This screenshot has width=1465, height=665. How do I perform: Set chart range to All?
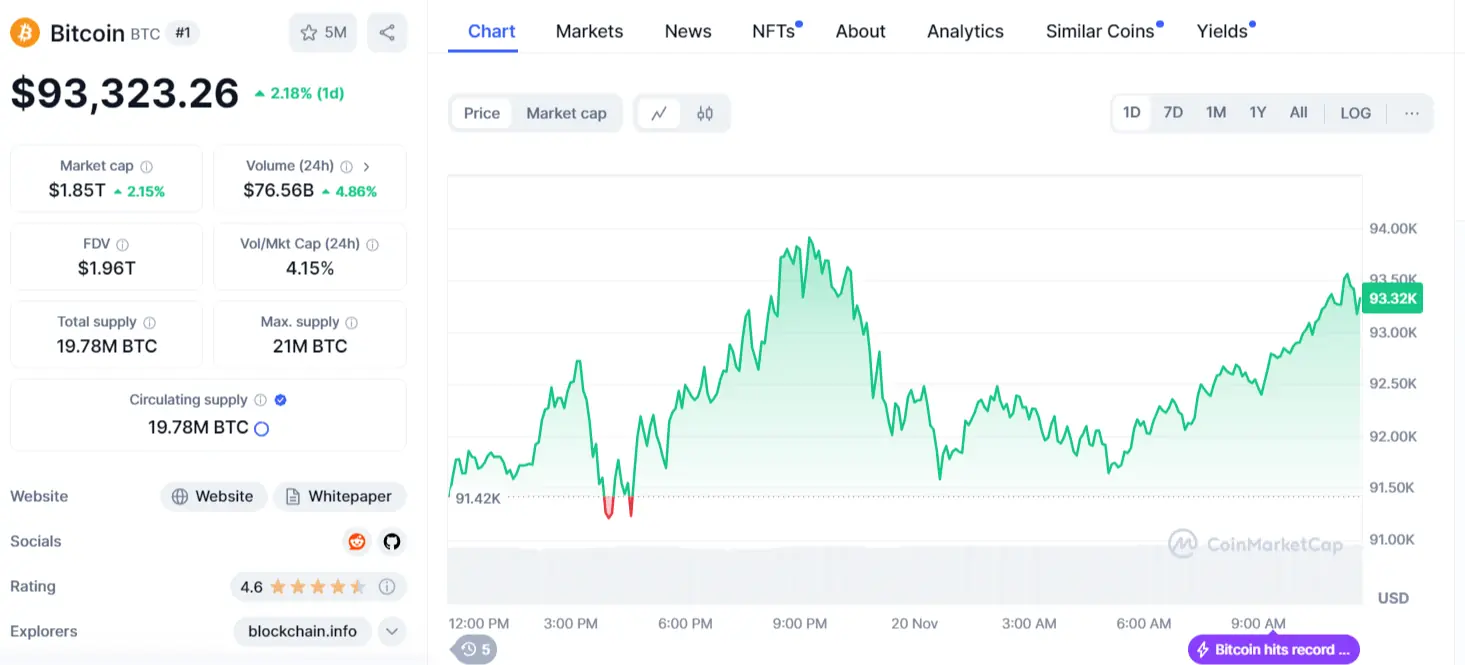(1298, 113)
